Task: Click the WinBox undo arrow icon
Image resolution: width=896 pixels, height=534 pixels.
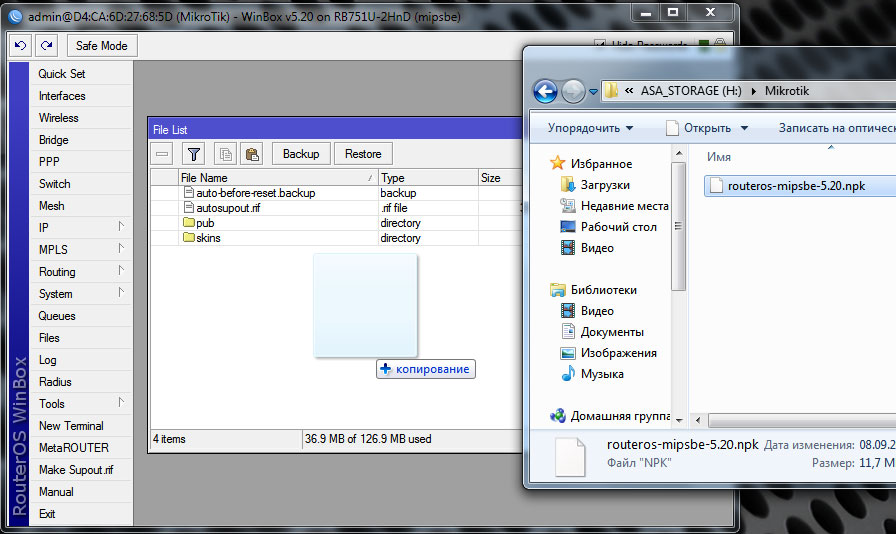Action: pyautogui.click(x=20, y=46)
